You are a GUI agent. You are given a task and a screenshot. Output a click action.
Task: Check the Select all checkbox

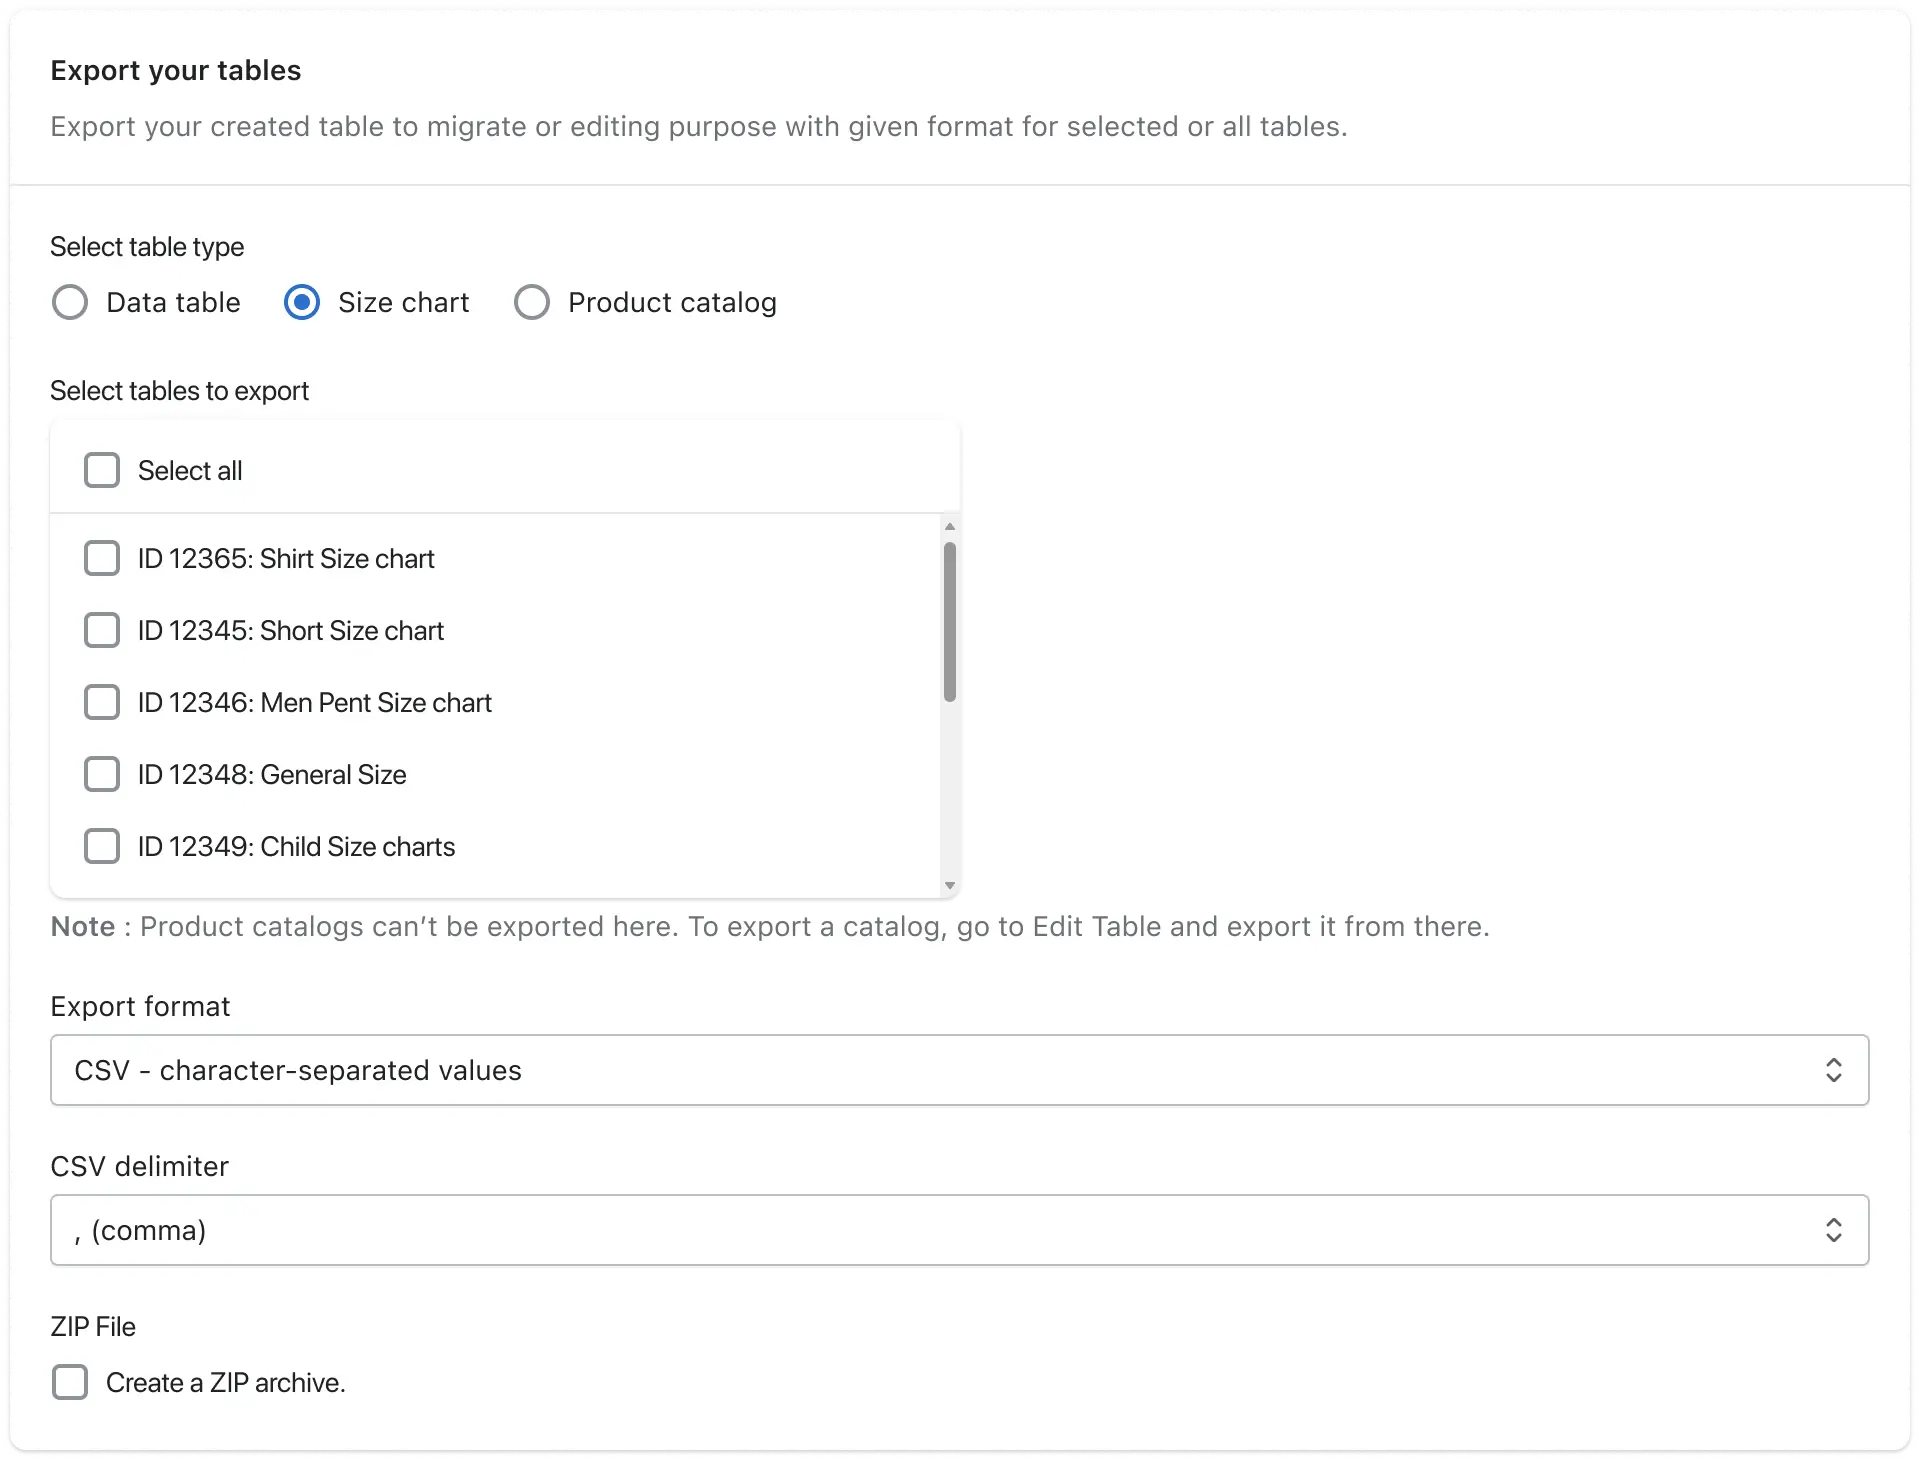click(102, 470)
